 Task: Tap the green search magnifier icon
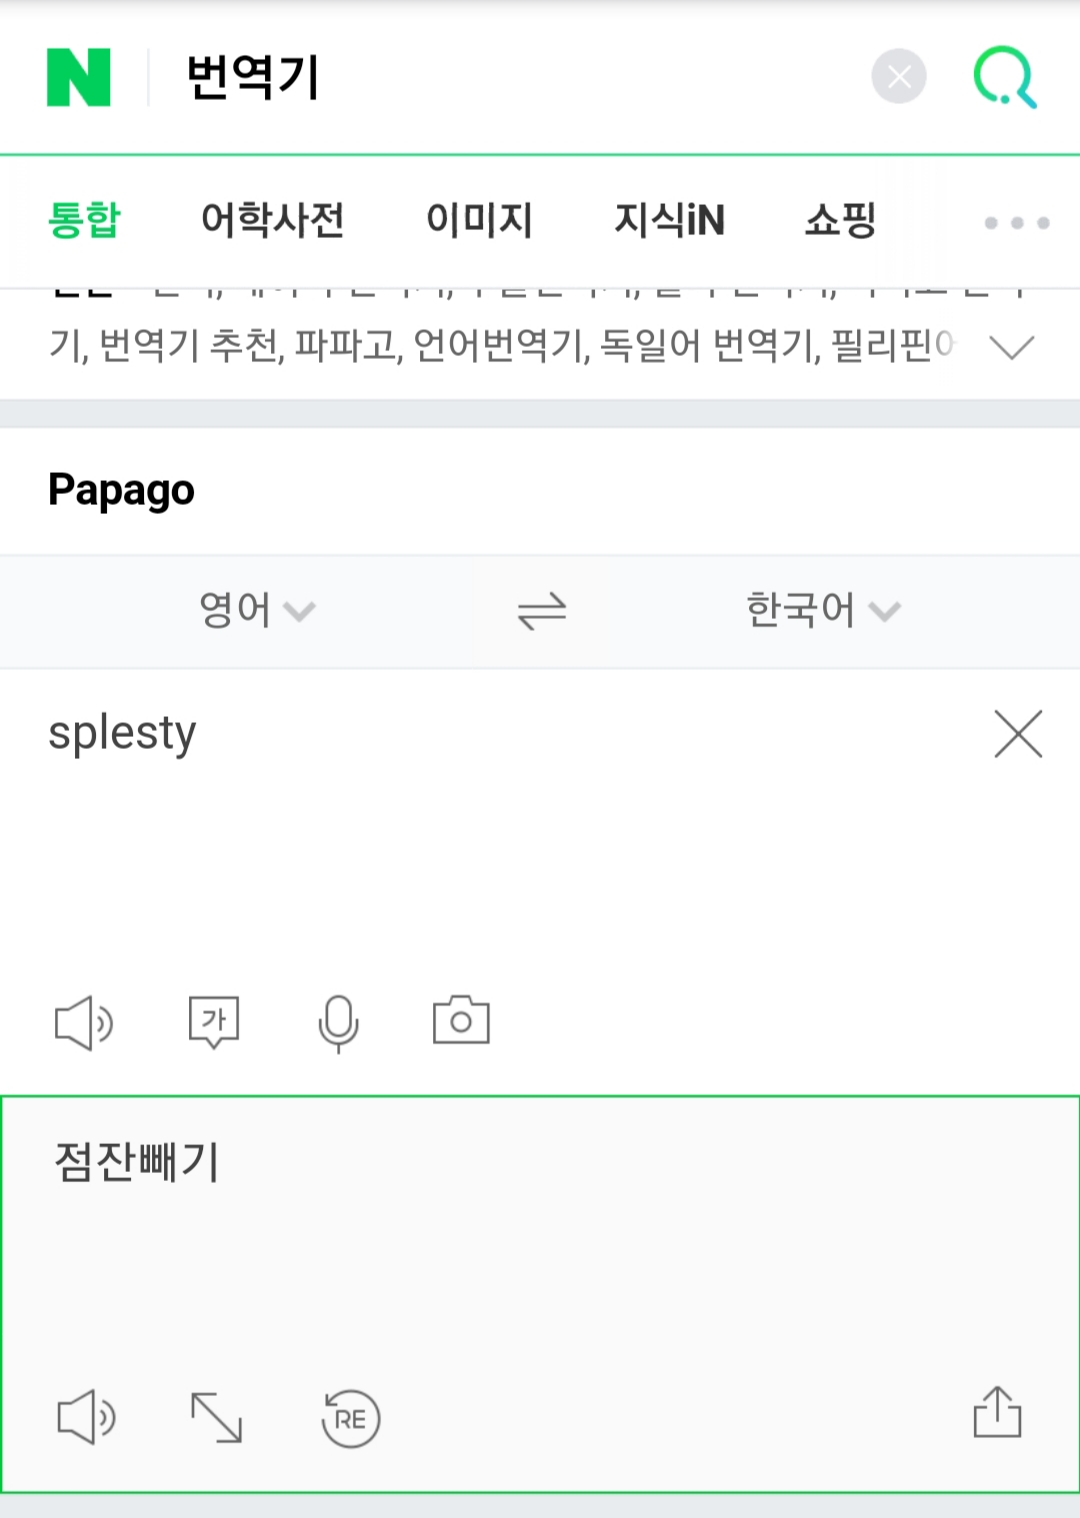point(1005,77)
